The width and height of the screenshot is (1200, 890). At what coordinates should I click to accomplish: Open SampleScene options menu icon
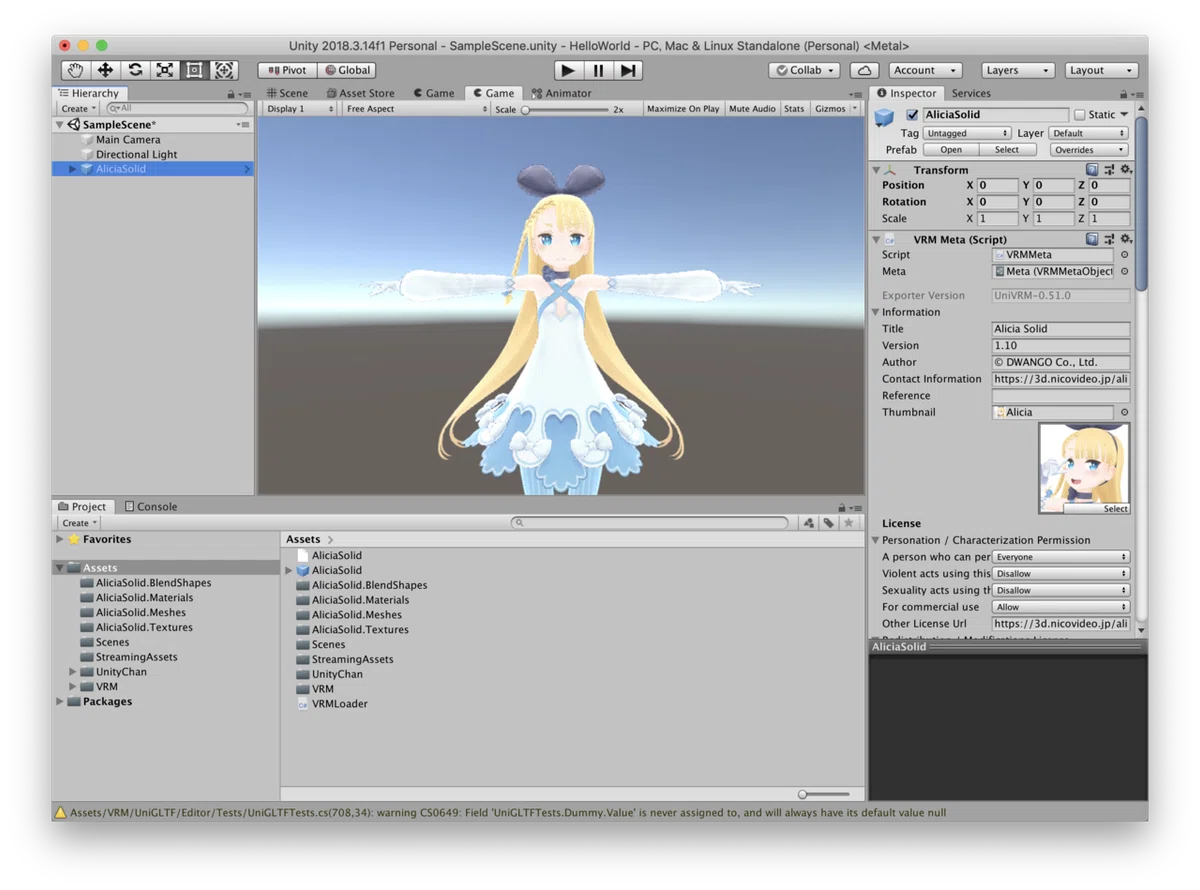(243, 125)
